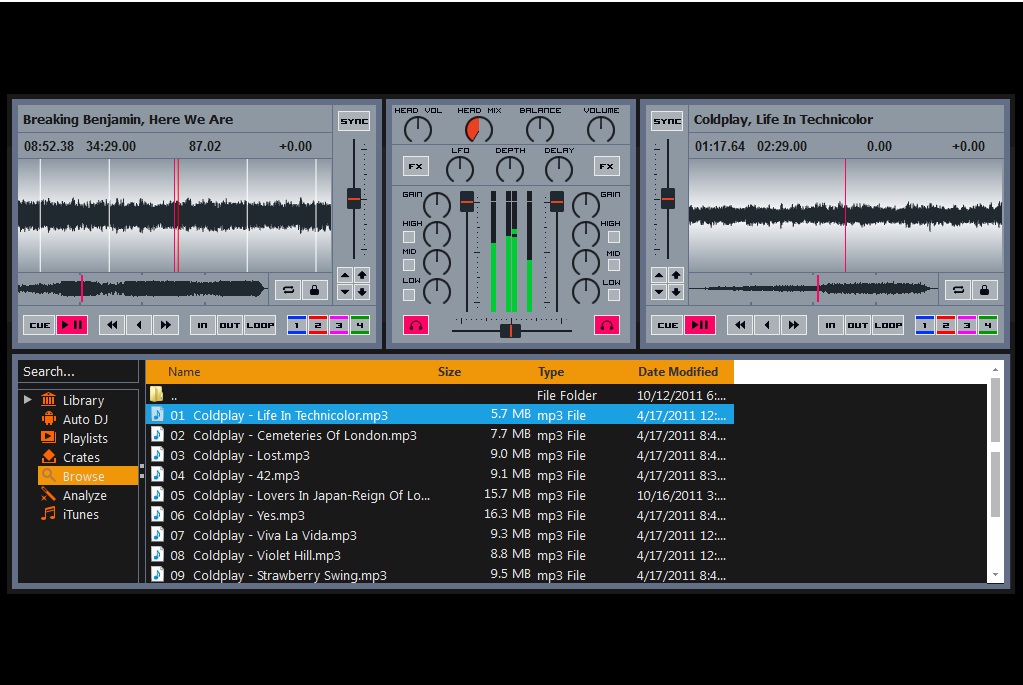Open Playlists in the sidebar
Screen dimensions: 1023x685
[85, 438]
